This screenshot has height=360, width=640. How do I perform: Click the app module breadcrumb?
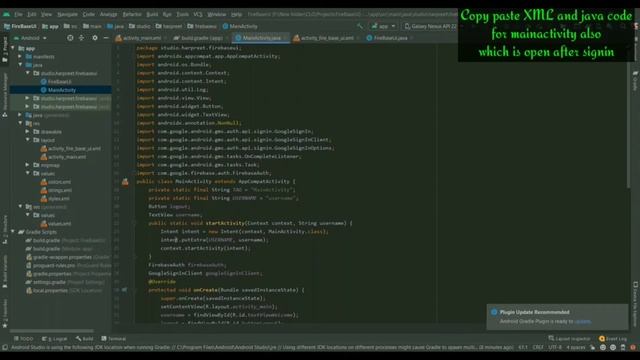(51, 26)
